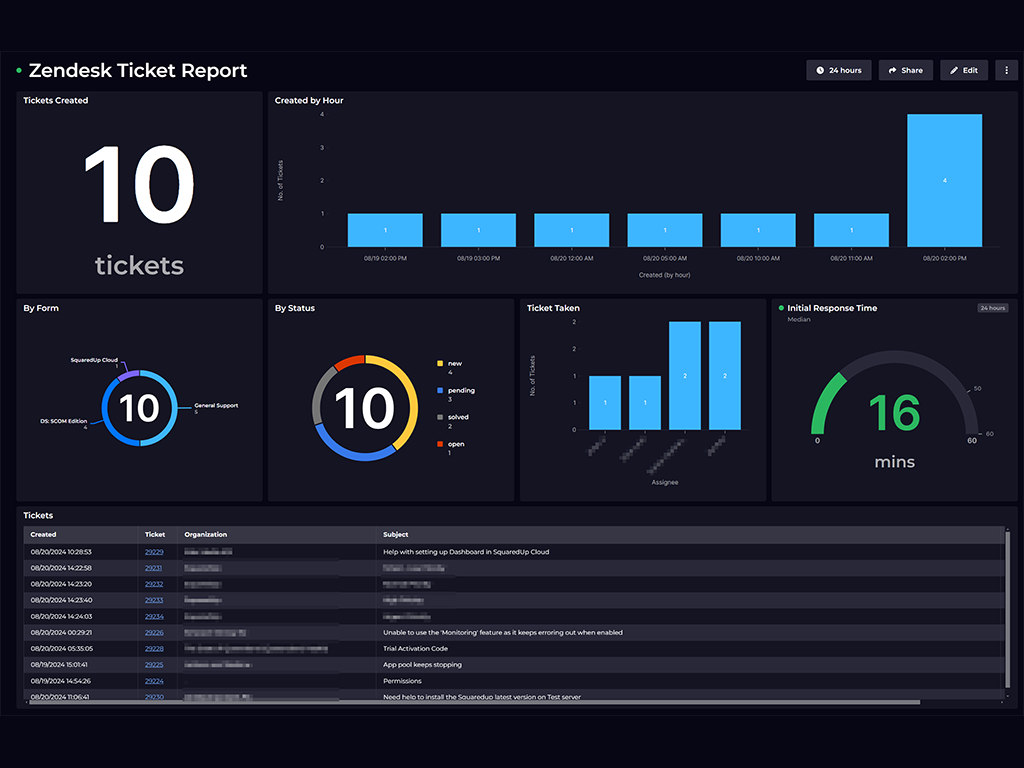Screen dimensions: 1024x768
Task: Open ticket link 29224
Action: pyautogui.click(x=154, y=681)
